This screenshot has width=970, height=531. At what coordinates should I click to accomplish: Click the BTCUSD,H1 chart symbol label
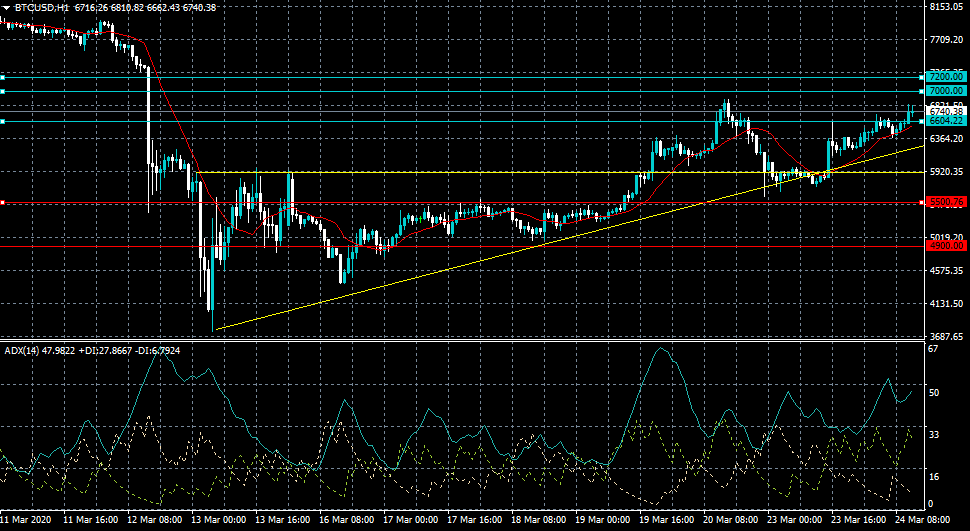click(41, 8)
